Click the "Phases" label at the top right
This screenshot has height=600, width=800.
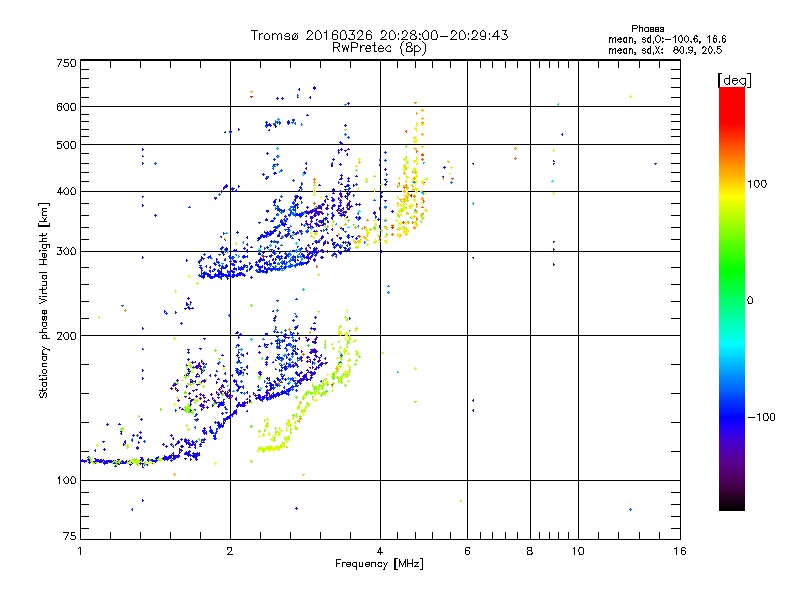(x=647, y=29)
